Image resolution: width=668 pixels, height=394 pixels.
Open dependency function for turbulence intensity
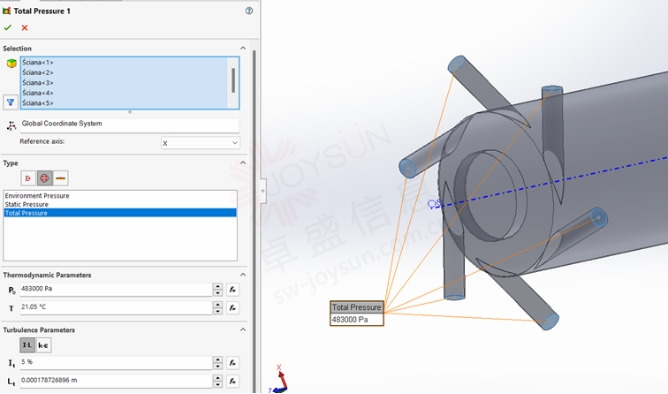[232, 362]
